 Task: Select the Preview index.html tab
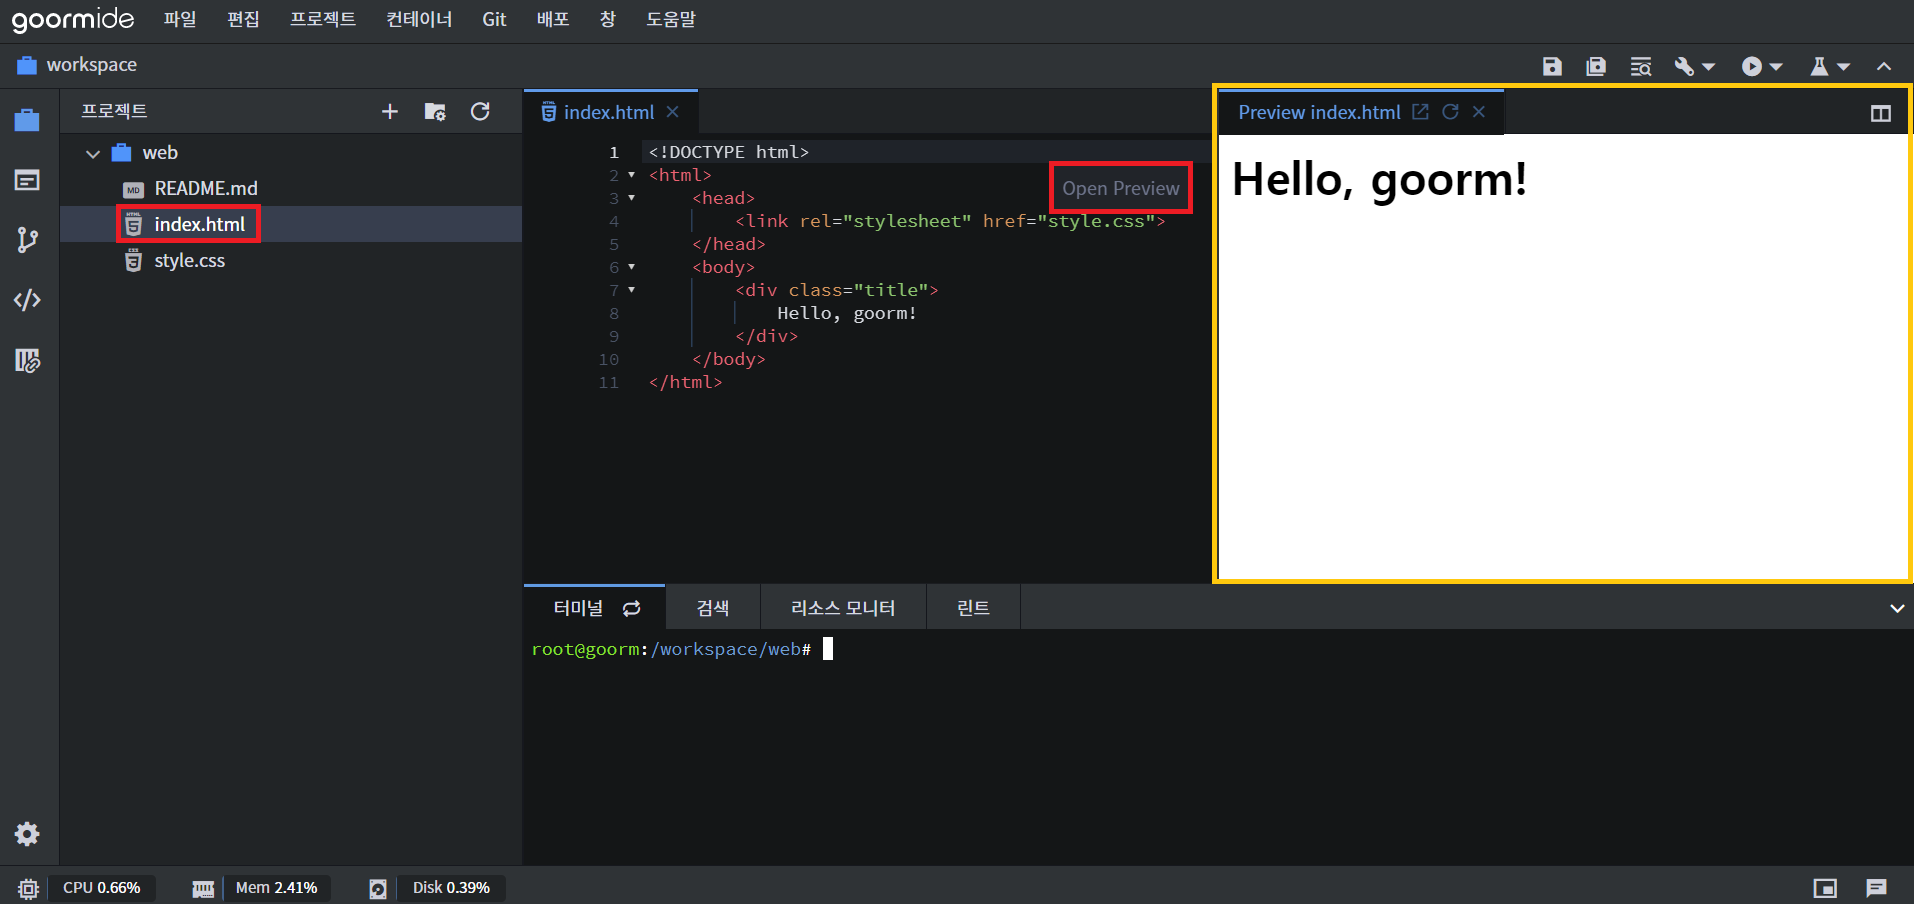[1319, 112]
